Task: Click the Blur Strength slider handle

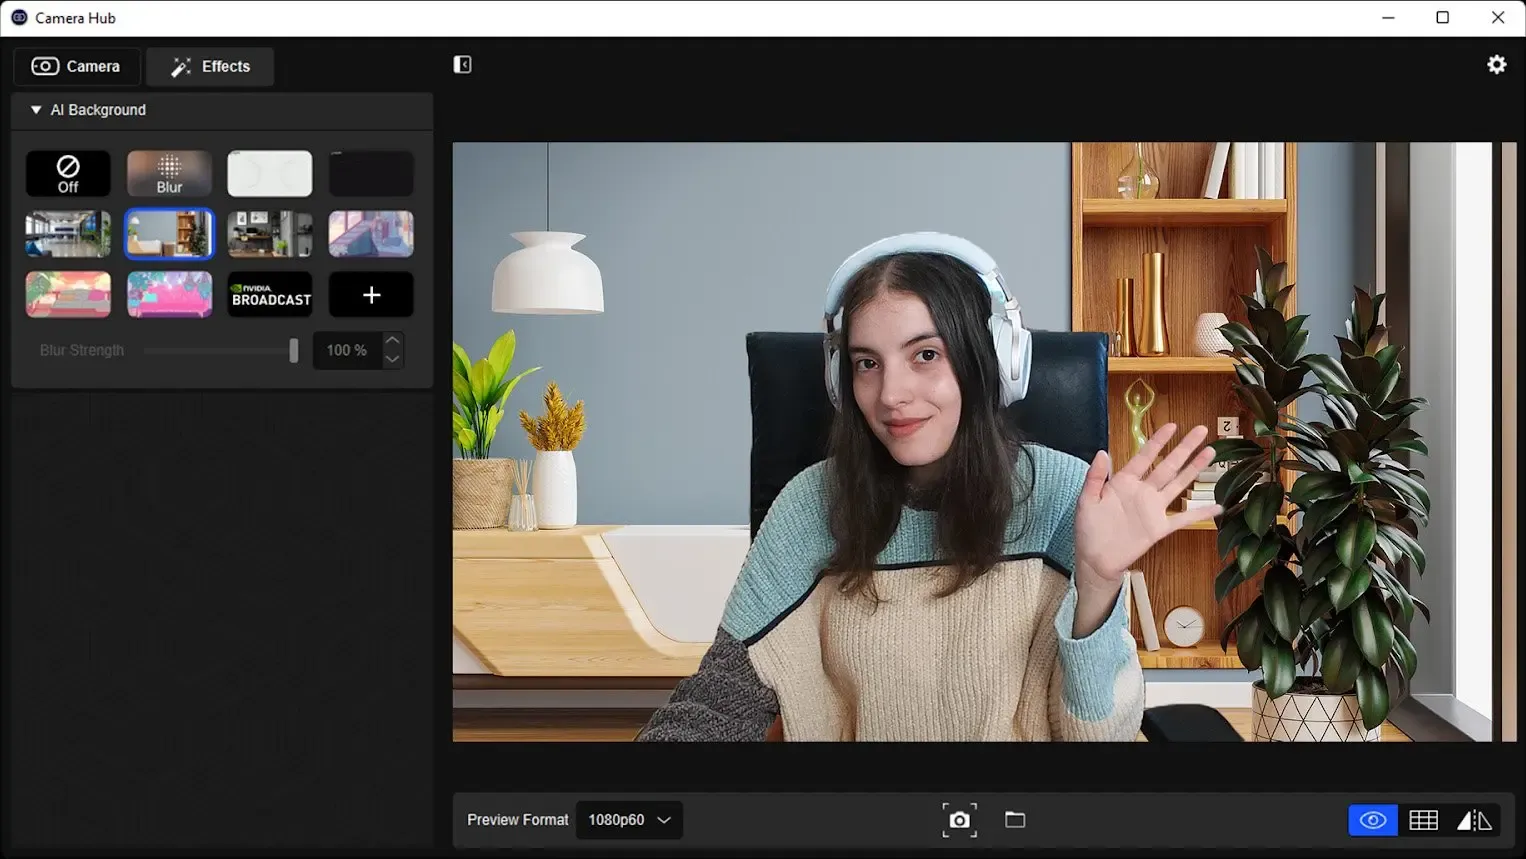Action: coord(293,350)
